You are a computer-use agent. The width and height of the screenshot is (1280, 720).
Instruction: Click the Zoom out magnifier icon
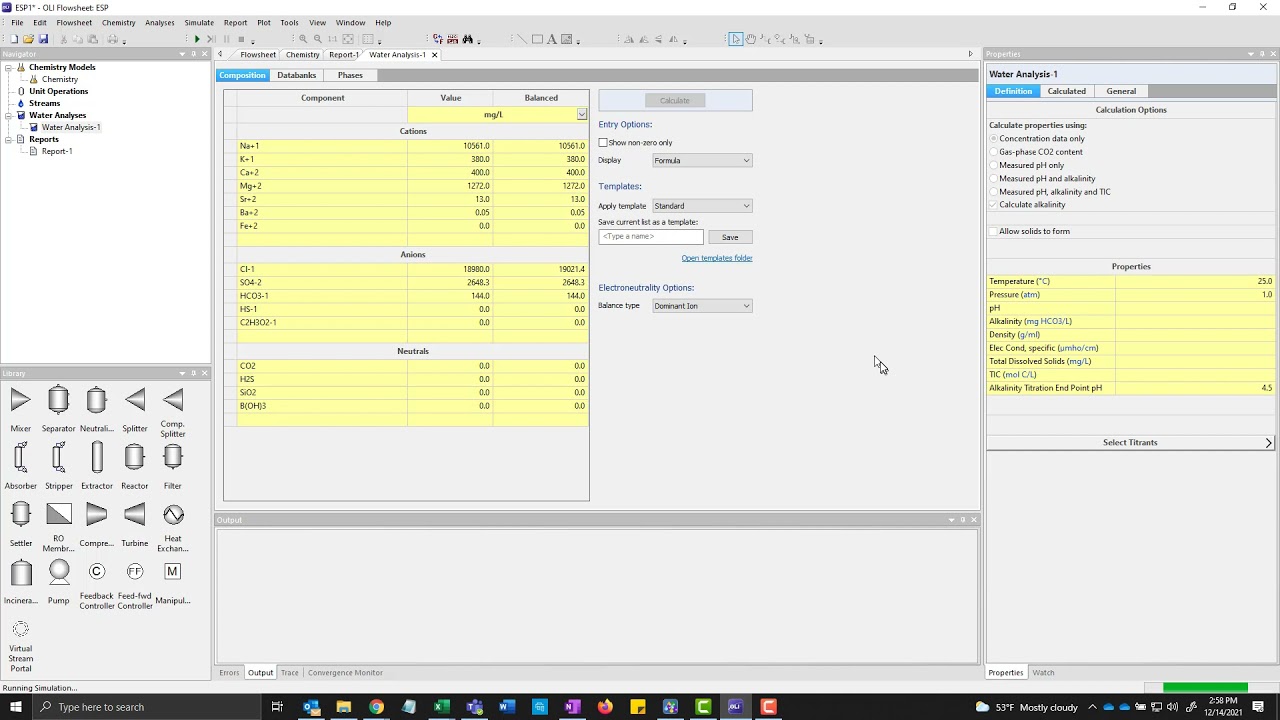pos(318,39)
